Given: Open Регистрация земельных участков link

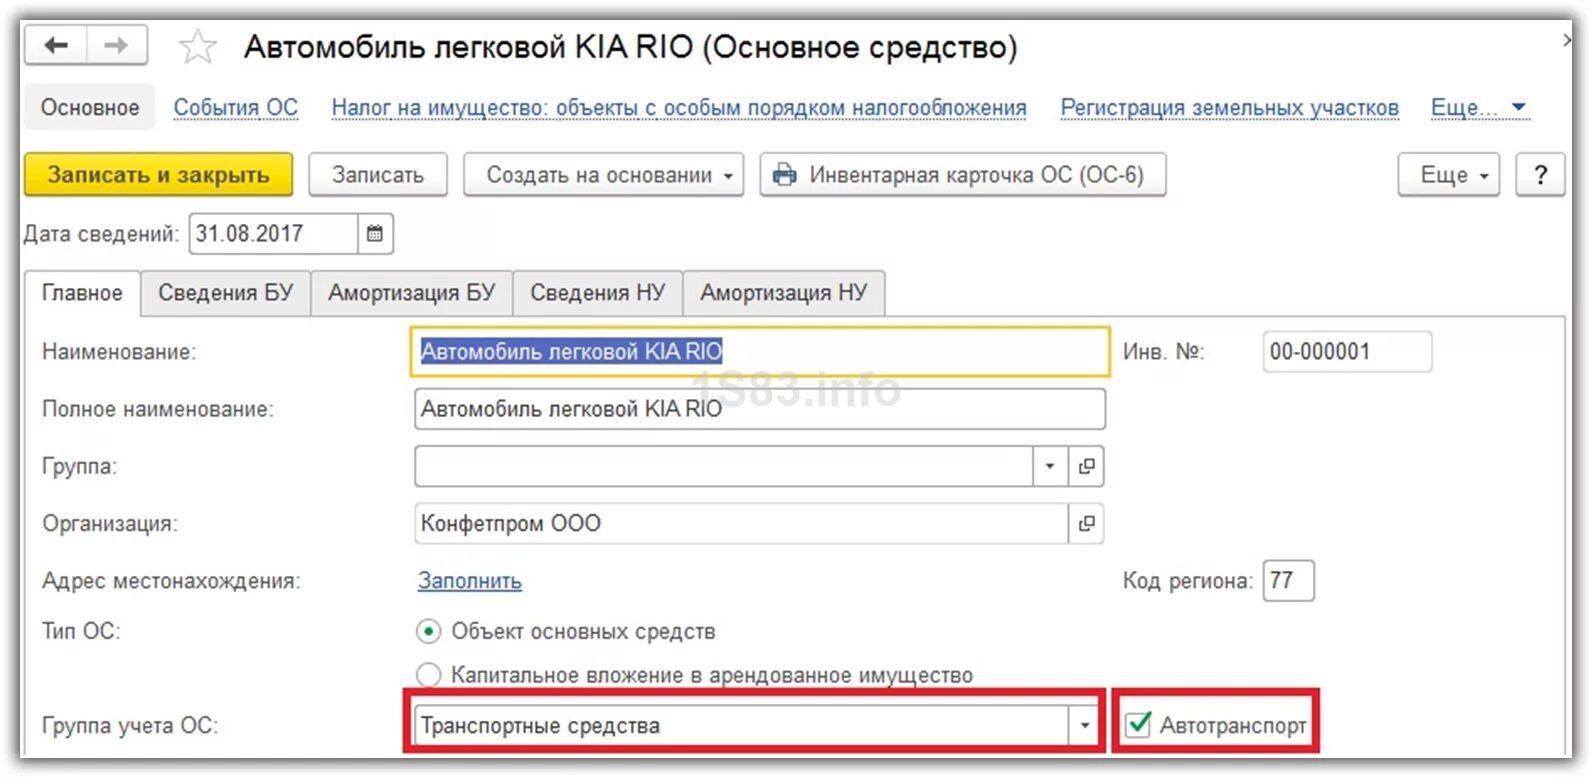Looking at the screenshot, I should pos(1230,107).
